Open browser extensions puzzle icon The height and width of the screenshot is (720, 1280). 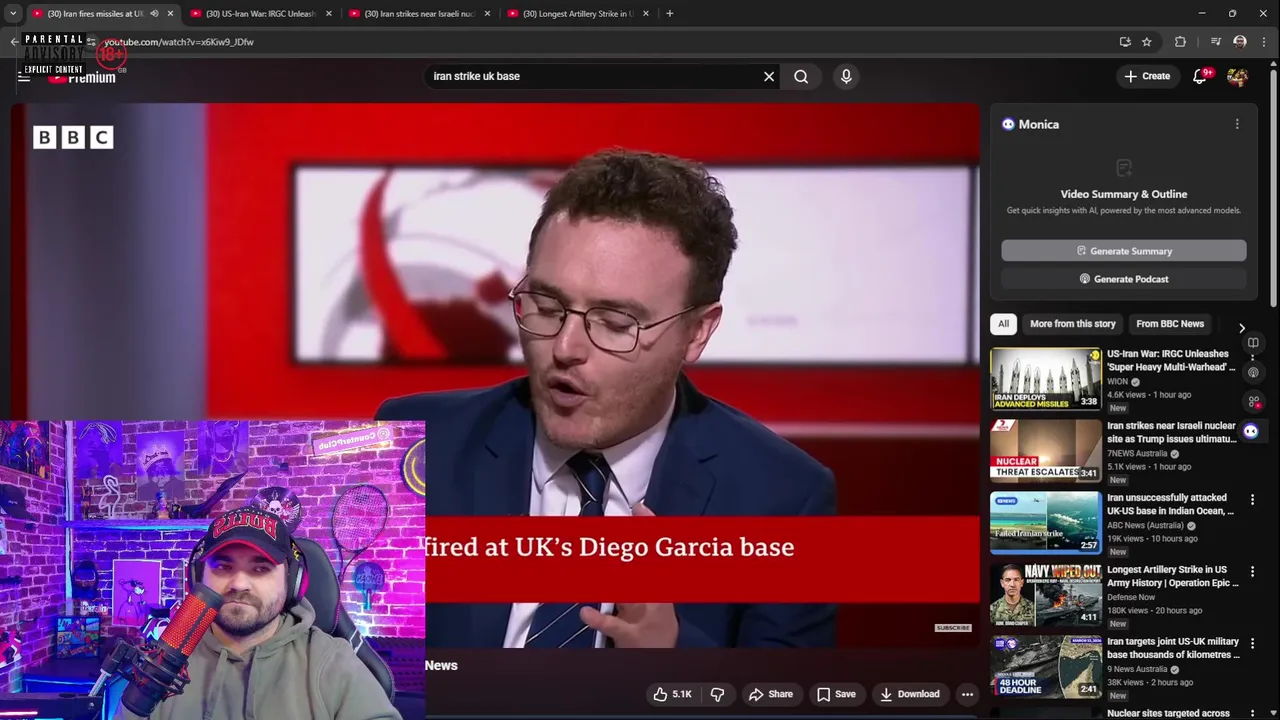[1180, 42]
